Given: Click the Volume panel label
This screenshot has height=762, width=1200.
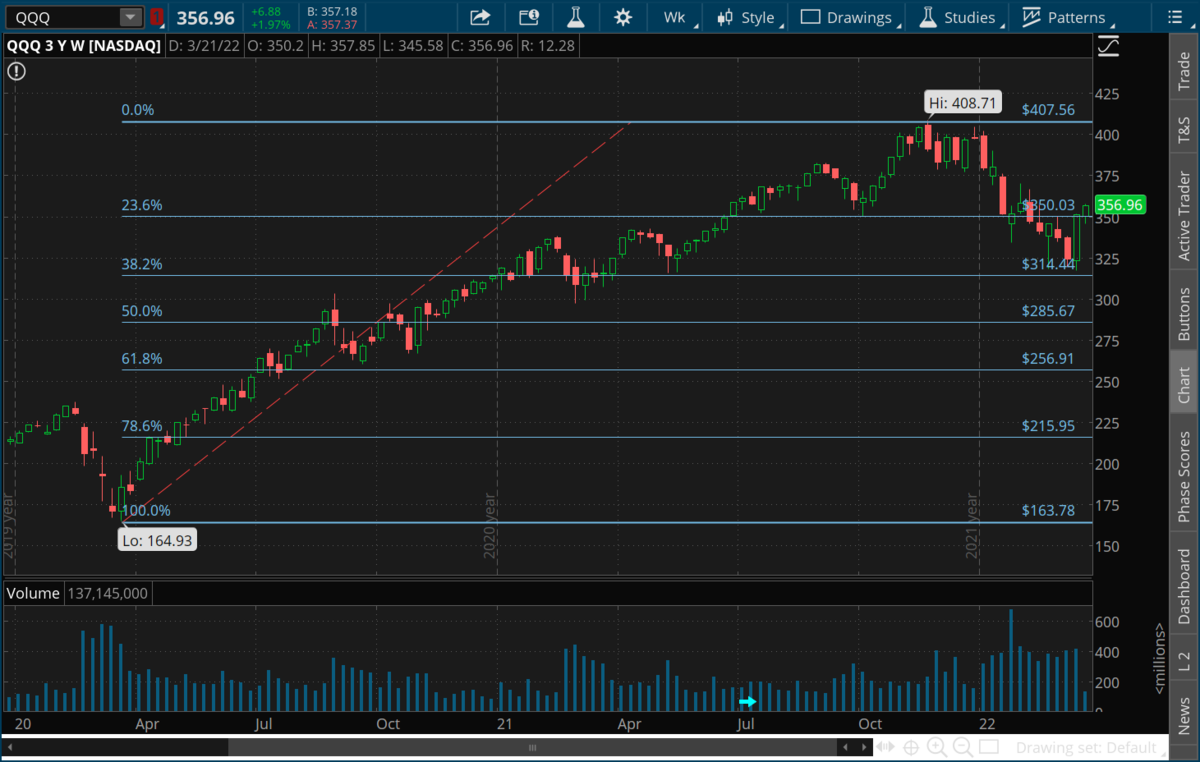Looking at the screenshot, I should 34,593.
